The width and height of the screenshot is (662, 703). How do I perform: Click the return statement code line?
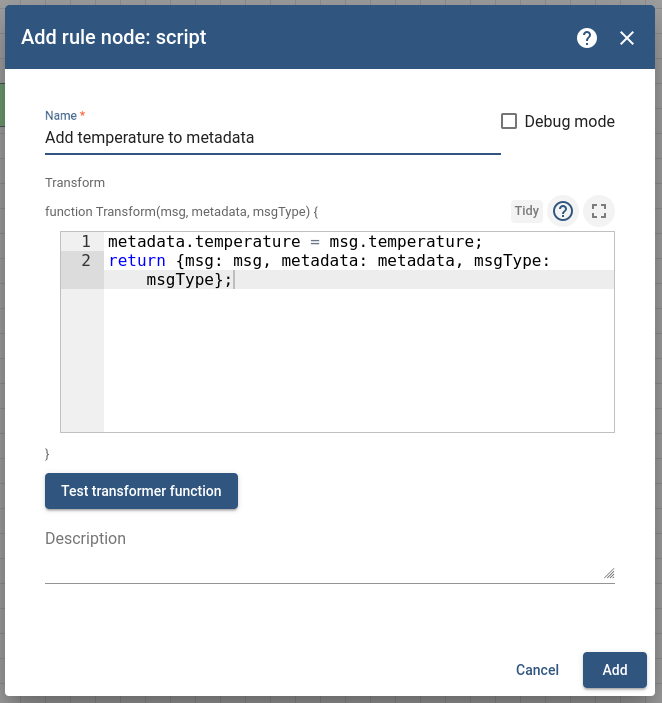click(x=329, y=261)
